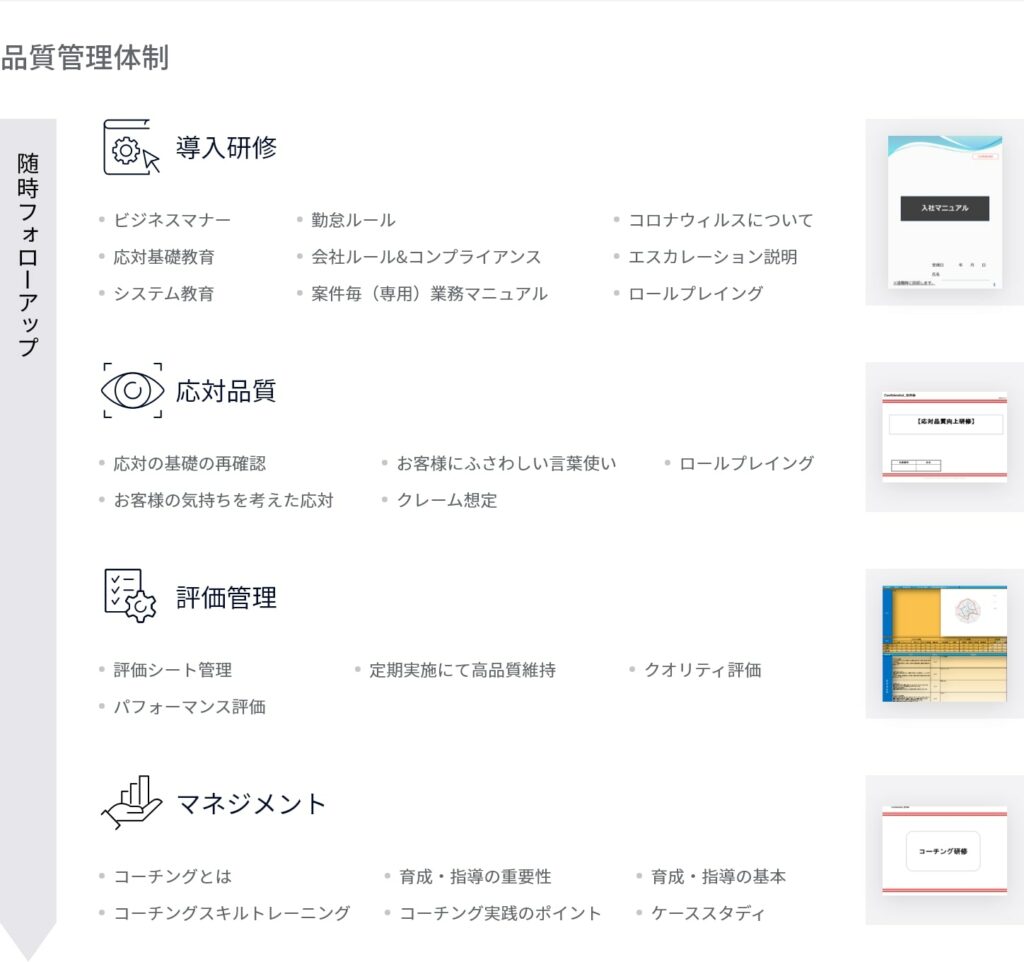Open the evaluation sheet spreadsheet thumbnail
1024x962 pixels.
944,643
